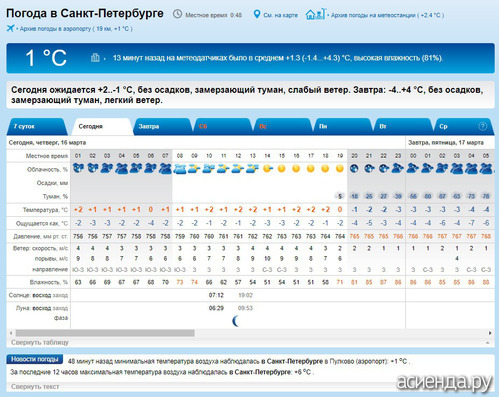Open the Пн forecast tab

[x=342, y=127]
